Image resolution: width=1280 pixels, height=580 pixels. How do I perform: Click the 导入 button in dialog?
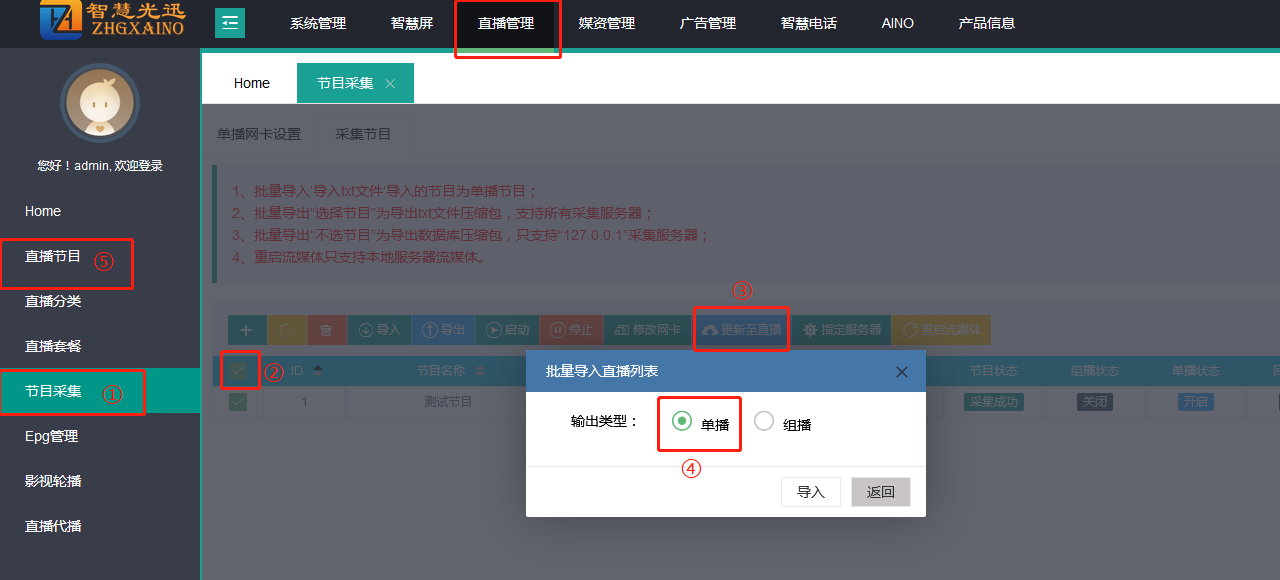pos(810,492)
